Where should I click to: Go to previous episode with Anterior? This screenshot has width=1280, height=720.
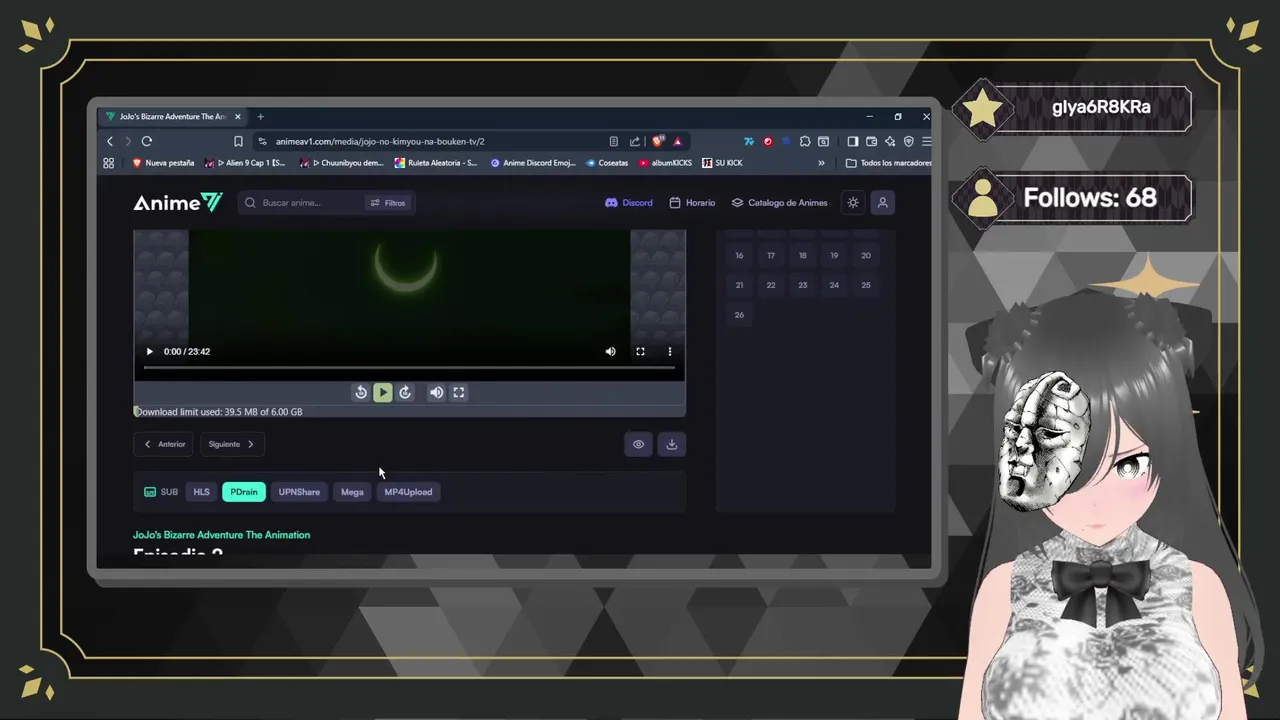[165, 444]
